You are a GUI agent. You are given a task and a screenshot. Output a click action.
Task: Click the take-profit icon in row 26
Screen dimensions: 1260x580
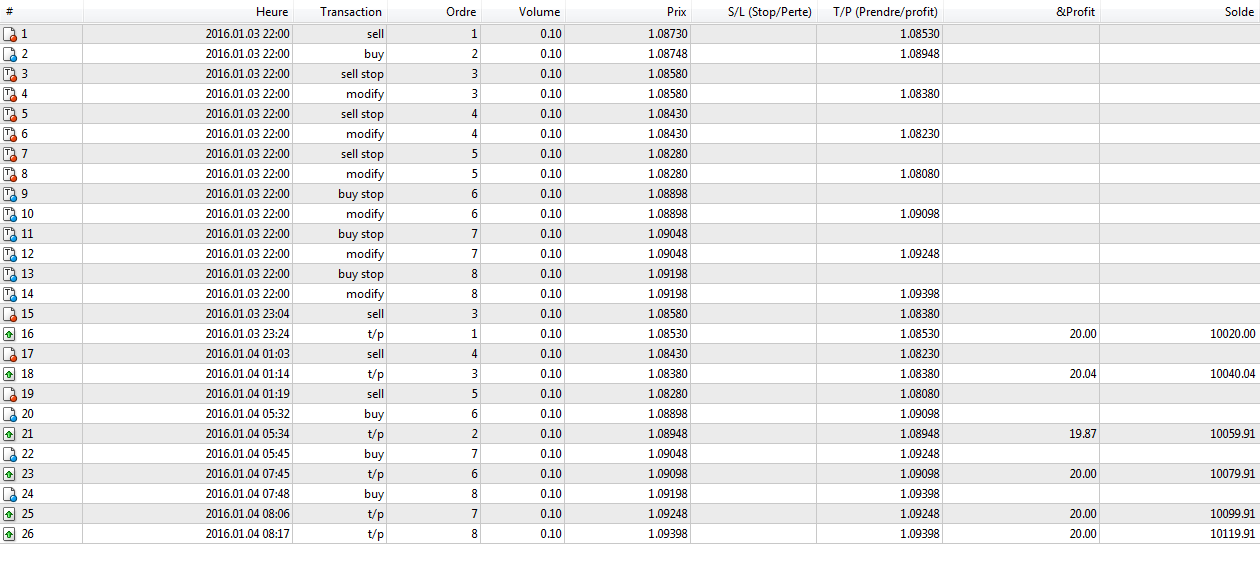pos(10,534)
